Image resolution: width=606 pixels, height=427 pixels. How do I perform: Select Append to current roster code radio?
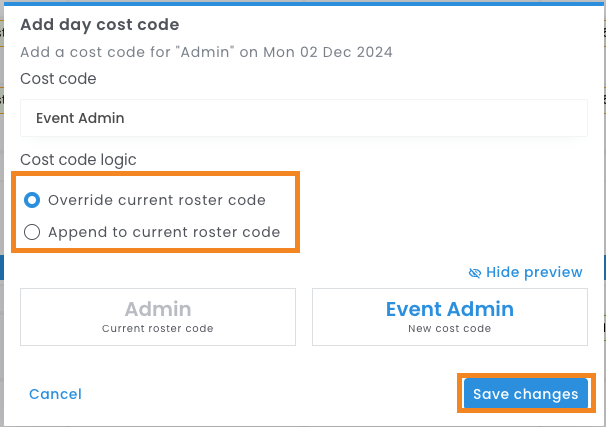(32, 232)
